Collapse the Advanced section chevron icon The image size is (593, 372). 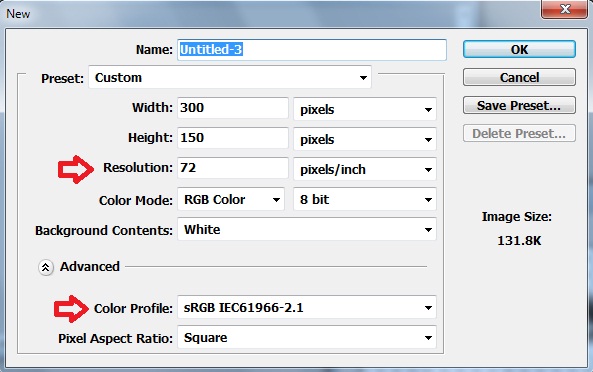pyautogui.click(x=45, y=267)
